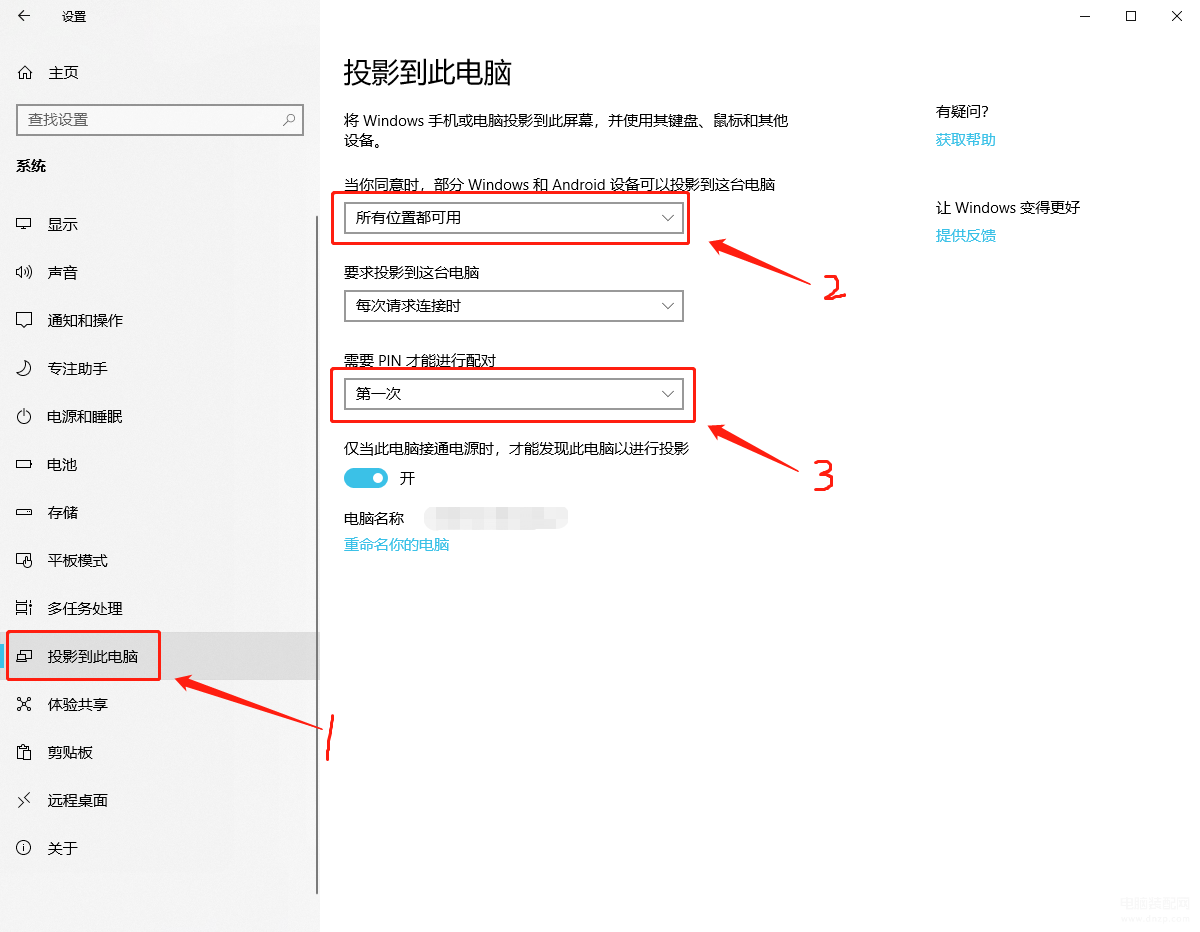Image resolution: width=1200 pixels, height=932 pixels.
Task: Click the 电池 battery icon
Action: tap(25, 464)
